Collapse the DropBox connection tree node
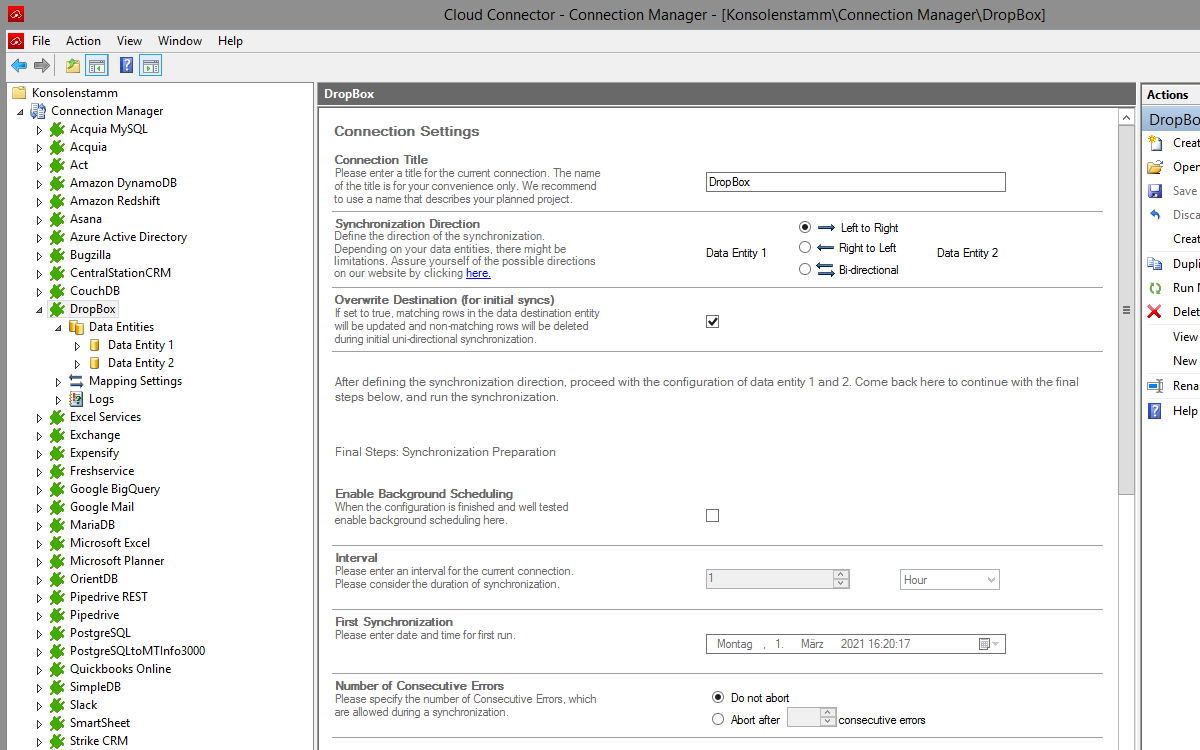1200x750 pixels. 40,310
